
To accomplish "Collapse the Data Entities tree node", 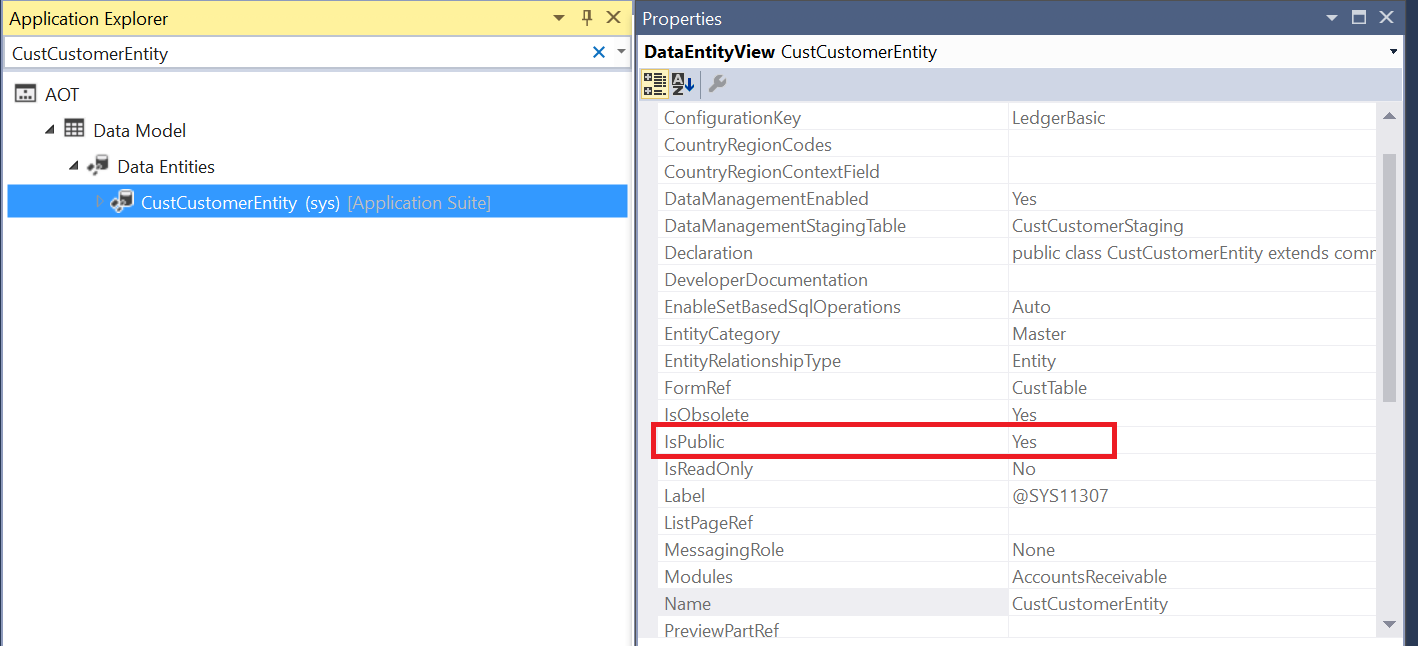I will (x=74, y=166).
